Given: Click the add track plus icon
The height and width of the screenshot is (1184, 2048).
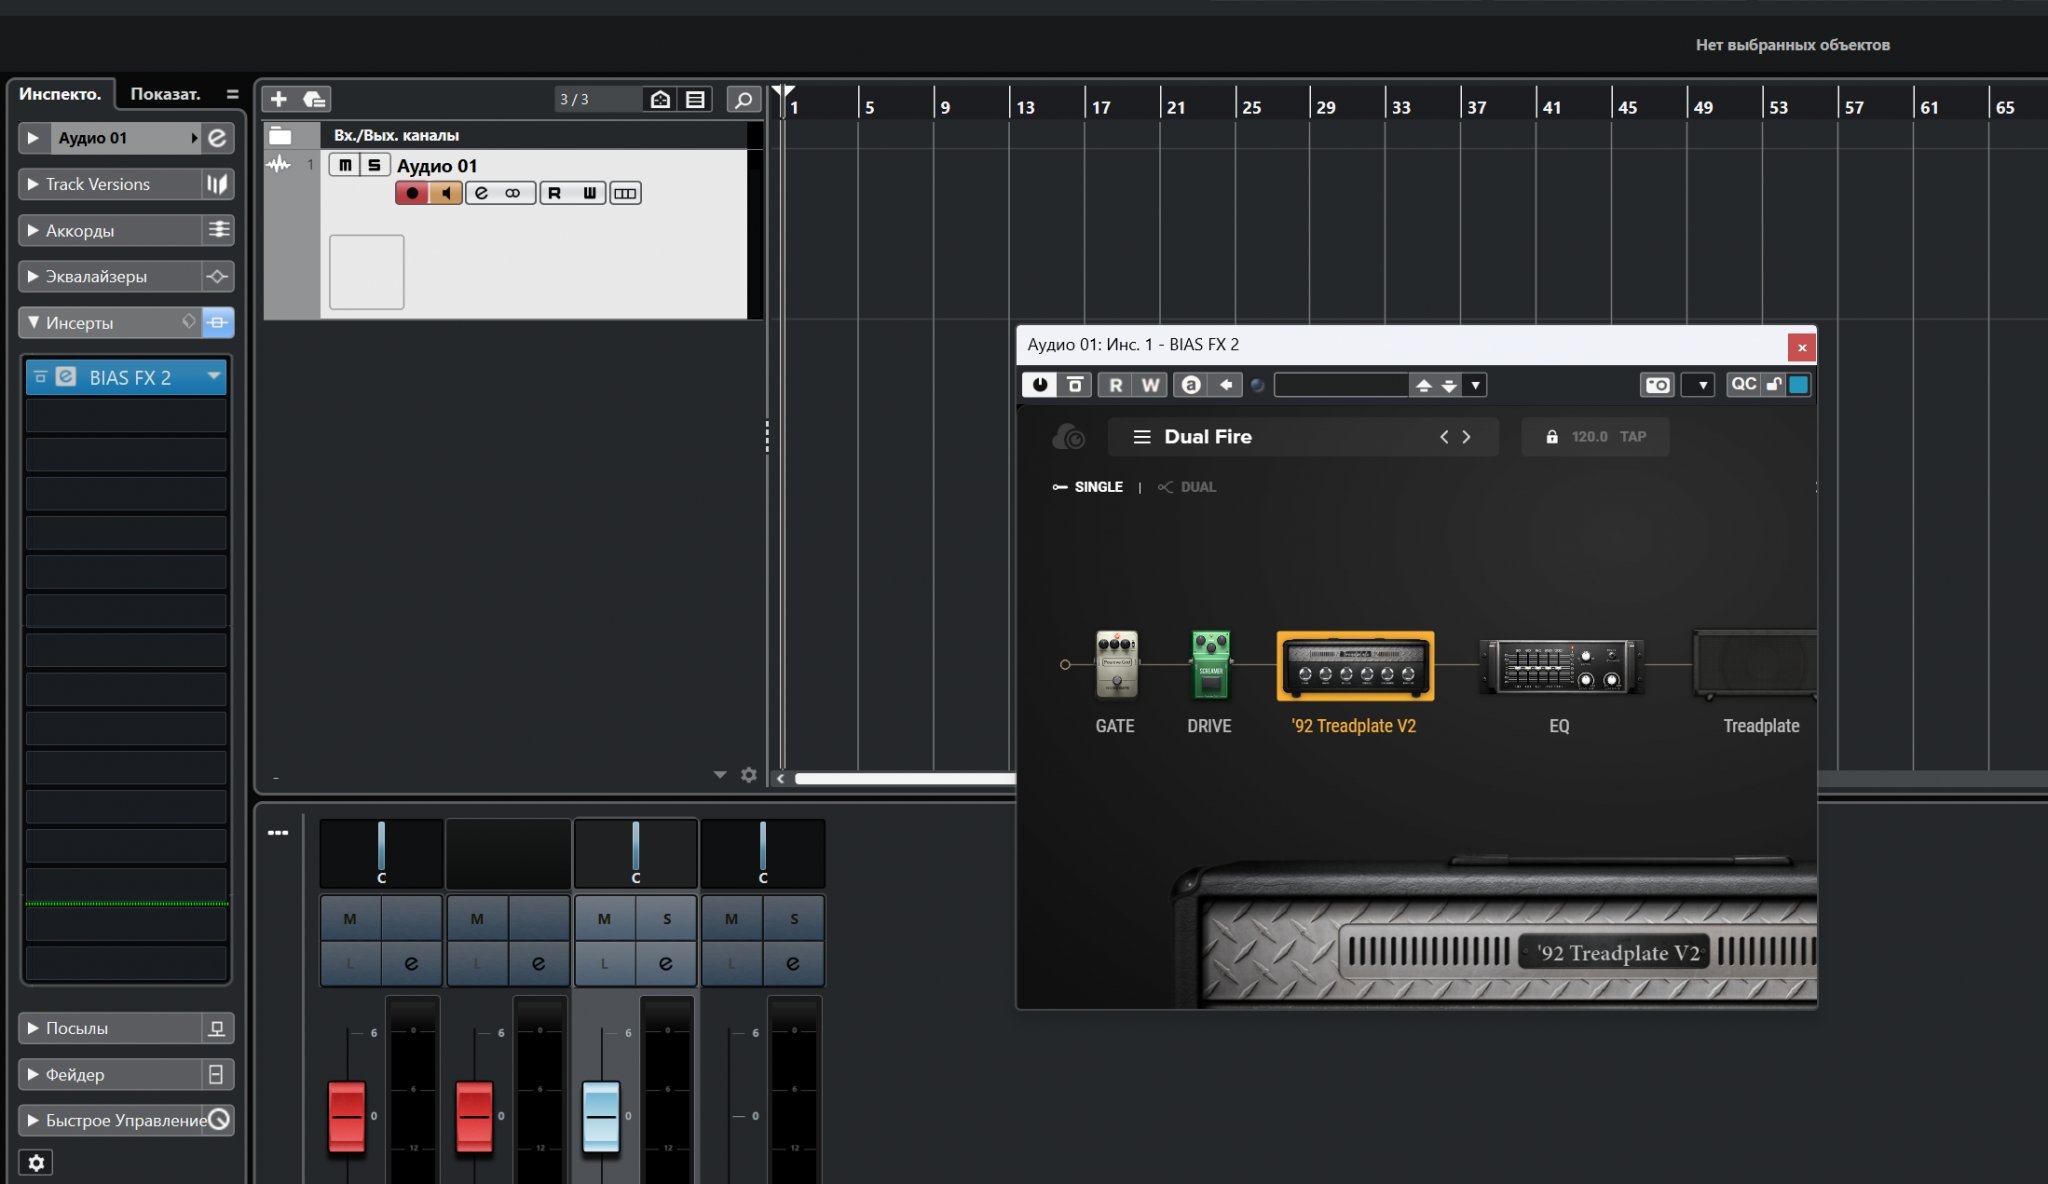Looking at the screenshot, I should (279, 99).
